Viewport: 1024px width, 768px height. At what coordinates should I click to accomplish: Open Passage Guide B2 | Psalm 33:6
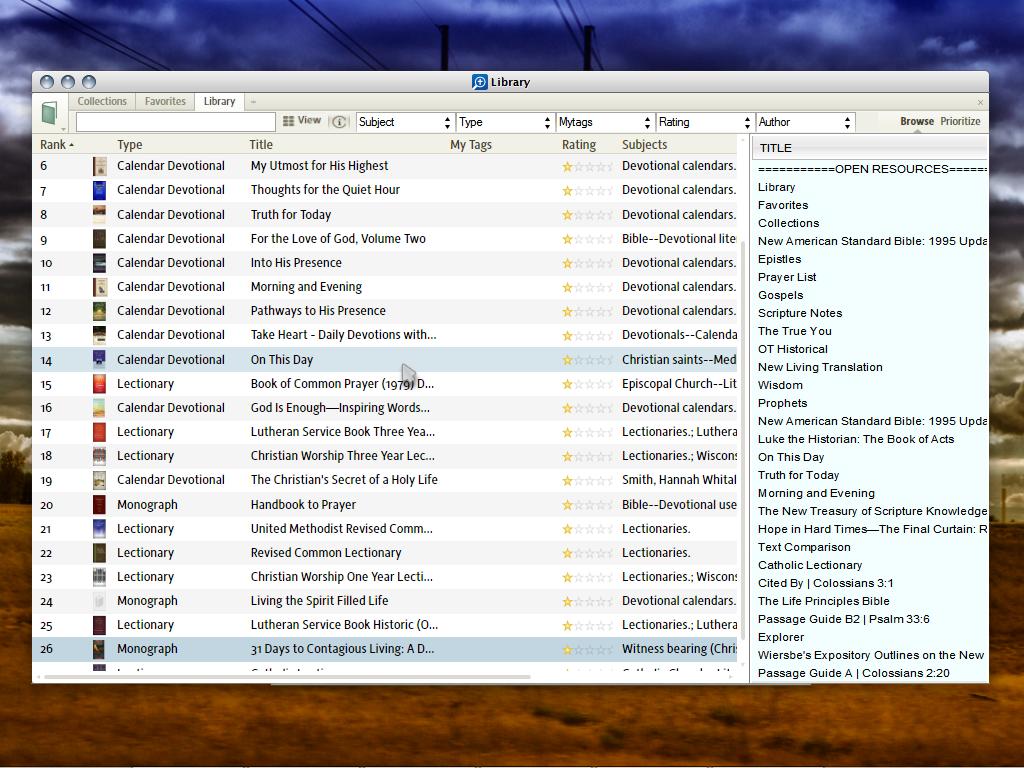pos(844,619)
